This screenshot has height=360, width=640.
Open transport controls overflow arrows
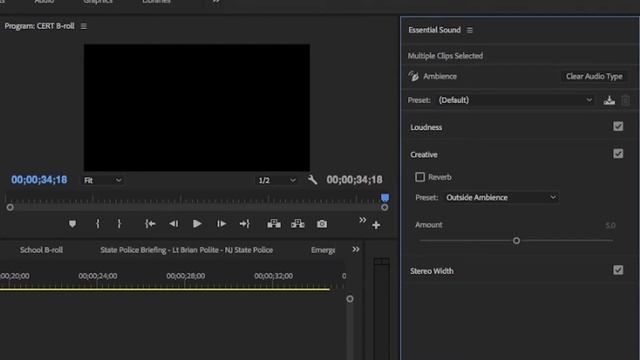[x=362, y=220]
